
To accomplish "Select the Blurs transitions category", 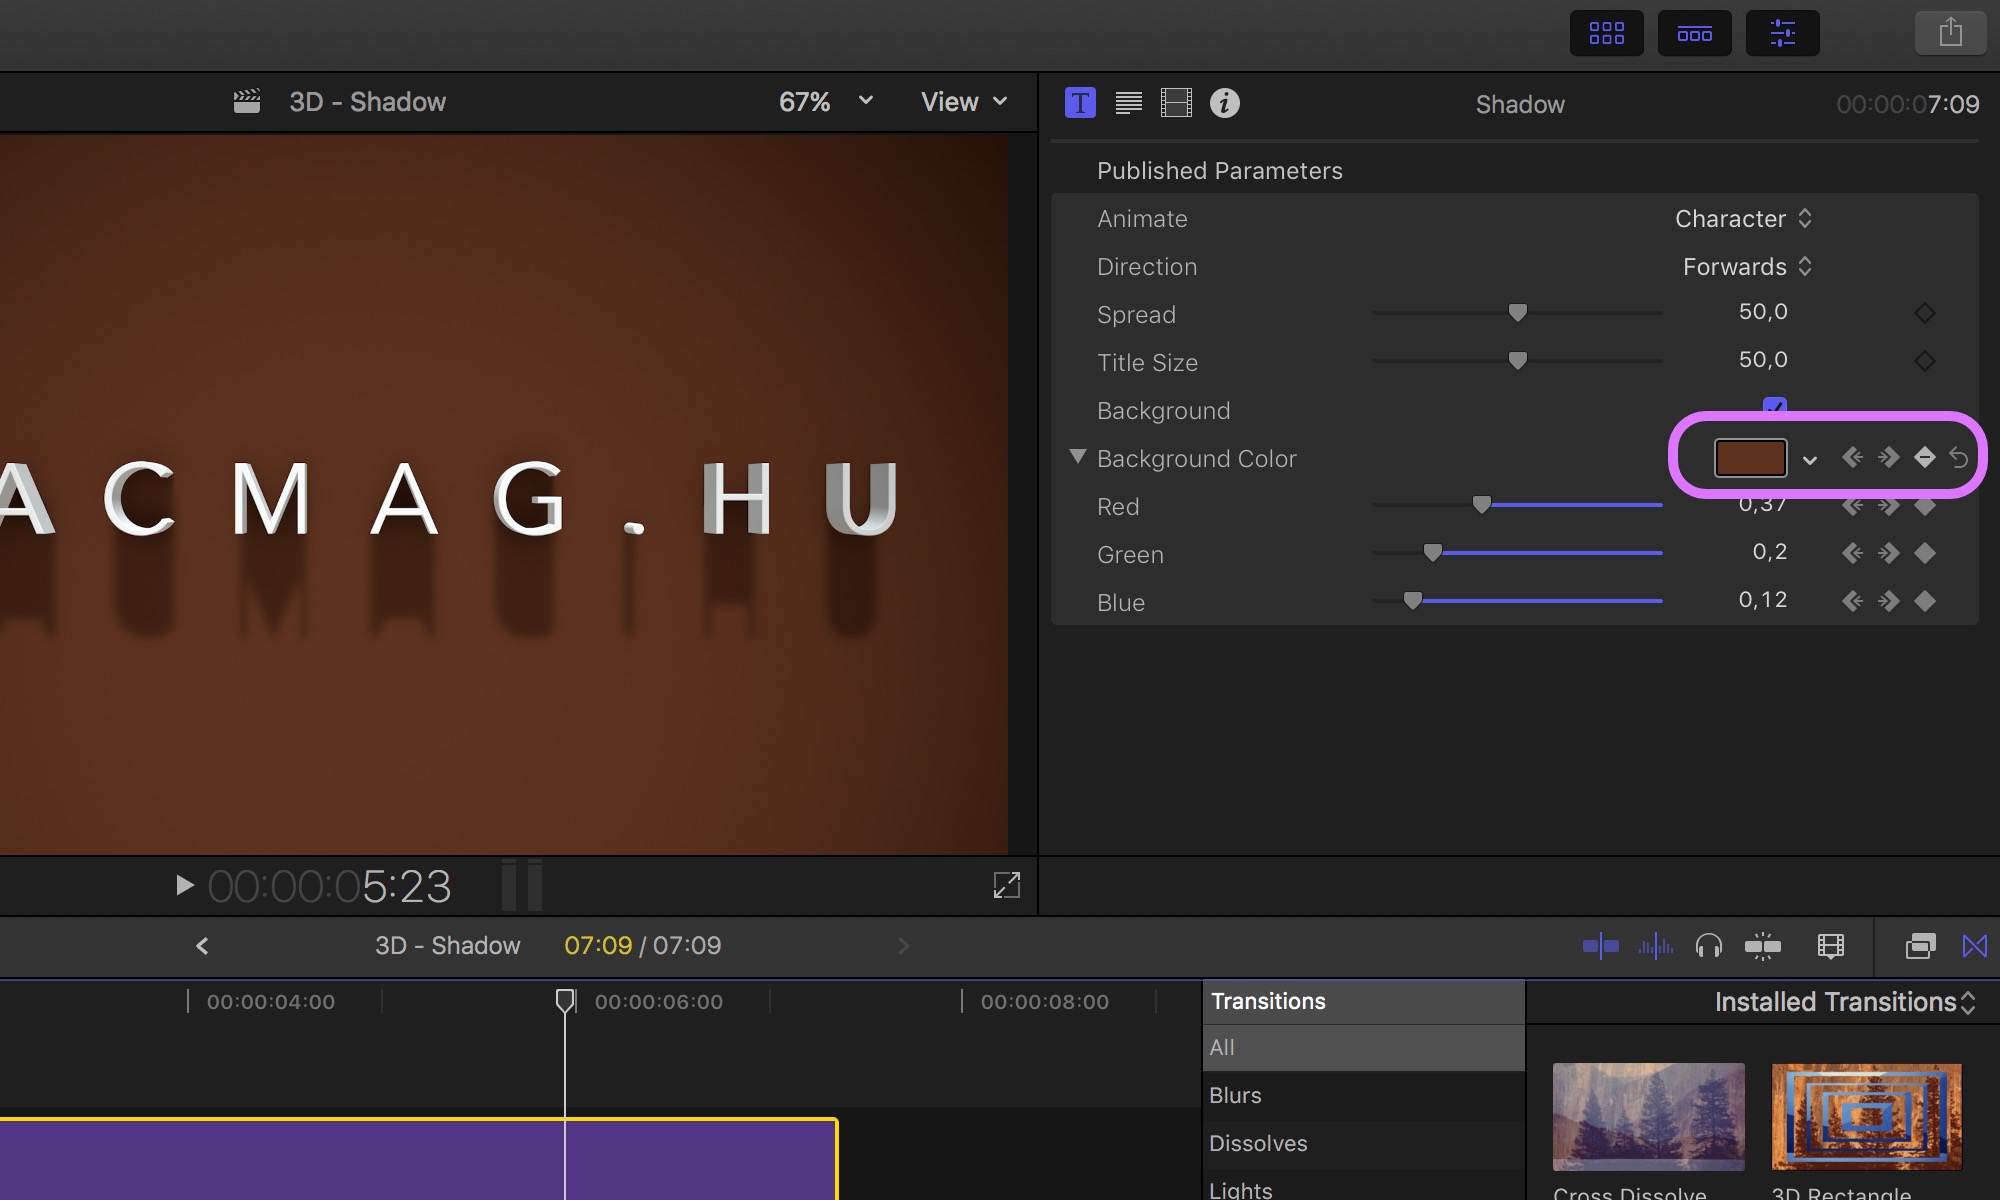I will click(1236, 1095).
